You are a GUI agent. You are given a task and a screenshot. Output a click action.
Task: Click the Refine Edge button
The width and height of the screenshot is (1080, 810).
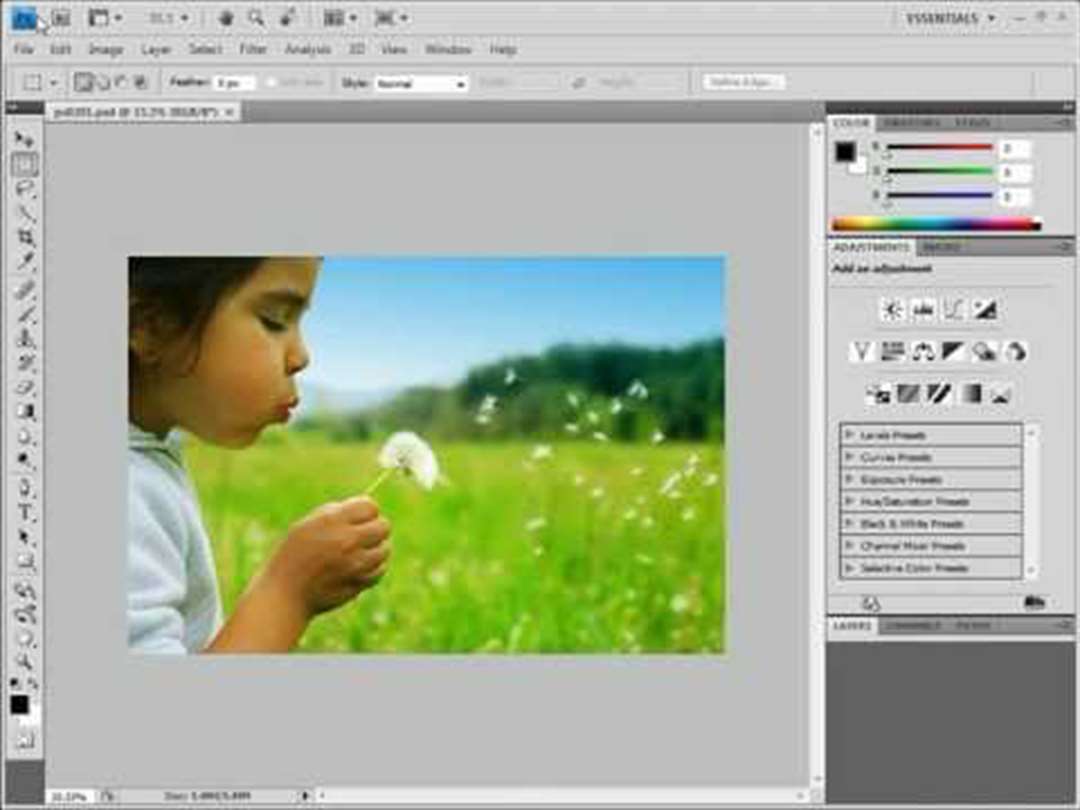pyautogui.click(x=743, y=82)
